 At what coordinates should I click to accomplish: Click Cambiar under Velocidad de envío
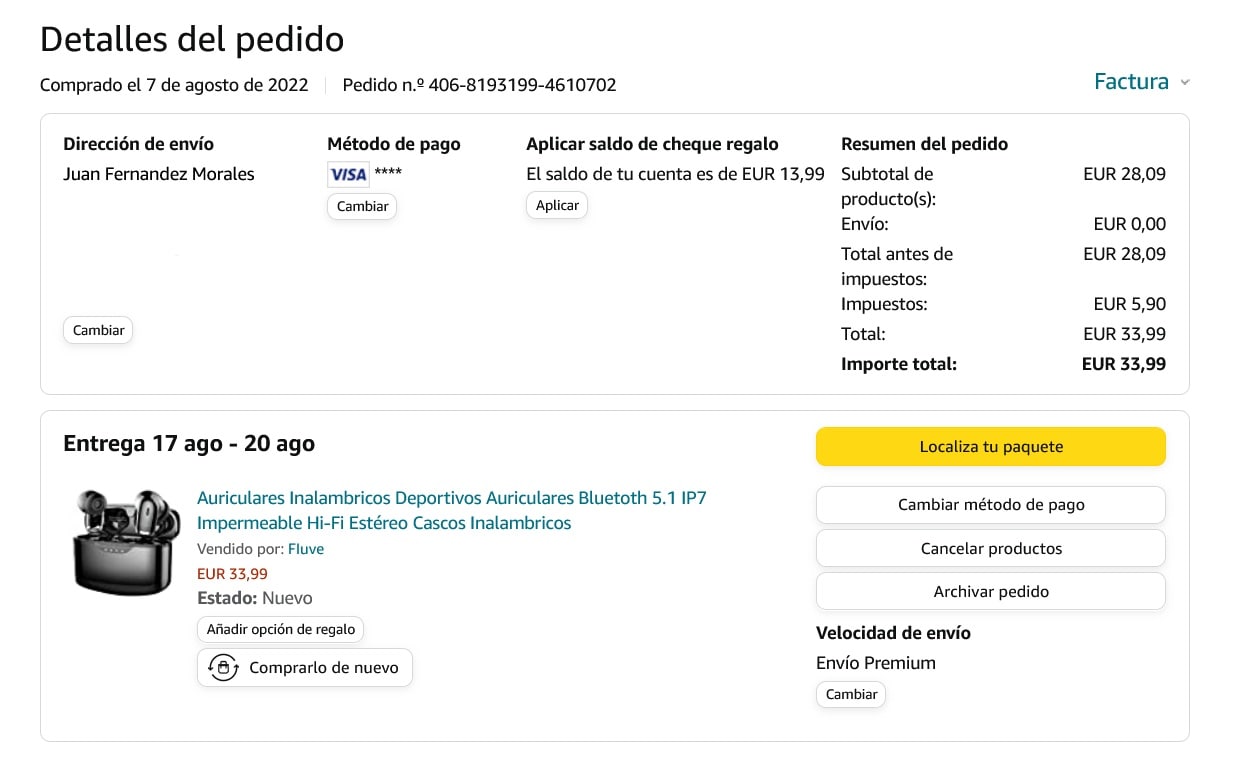(851, 694)
